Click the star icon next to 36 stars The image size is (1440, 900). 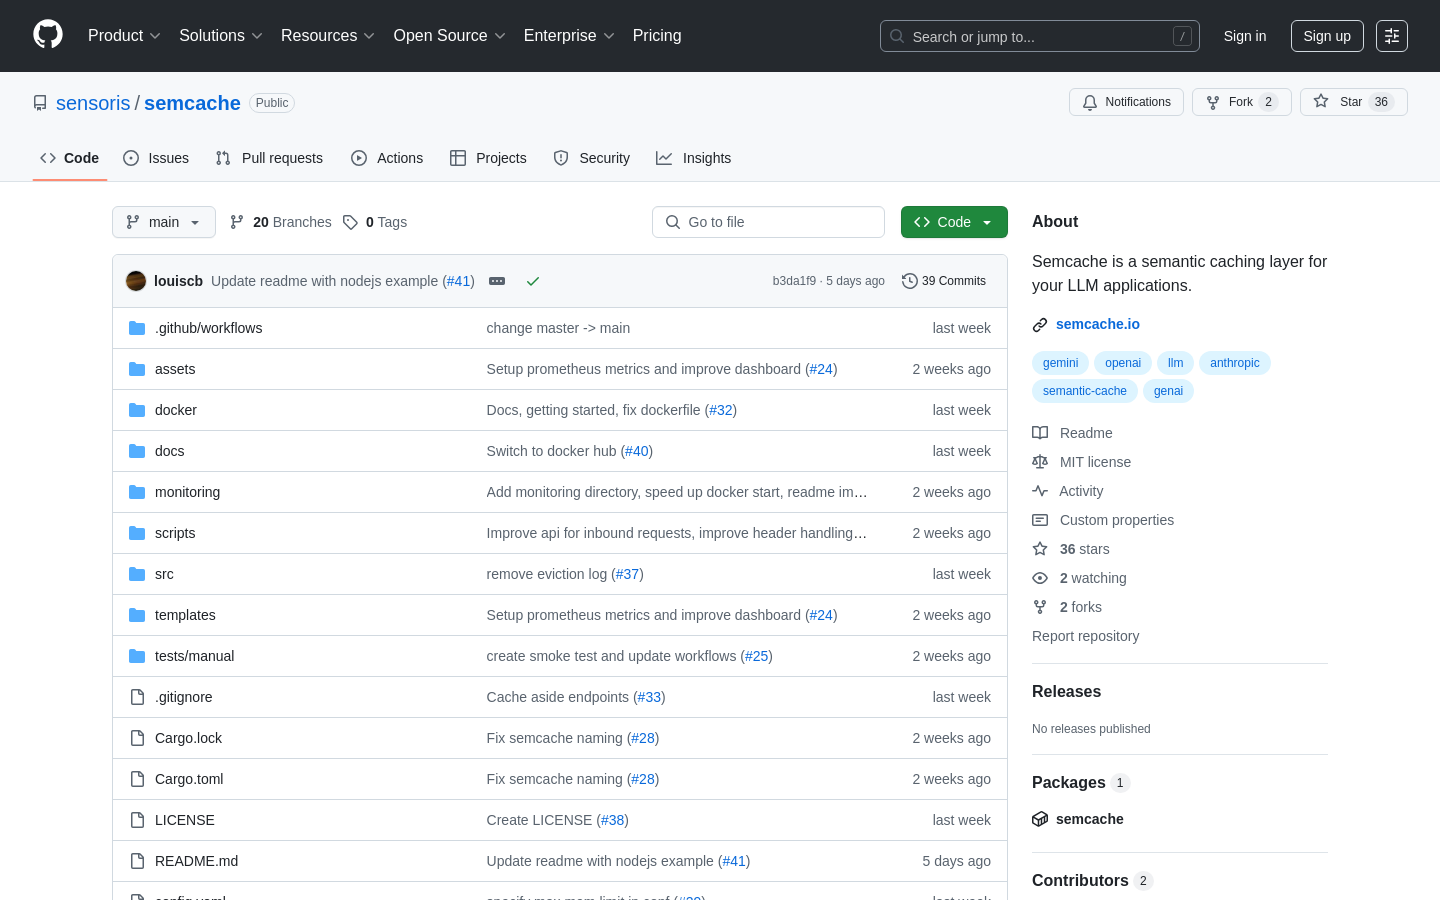pyautogui.click(x=1040, y=549)
